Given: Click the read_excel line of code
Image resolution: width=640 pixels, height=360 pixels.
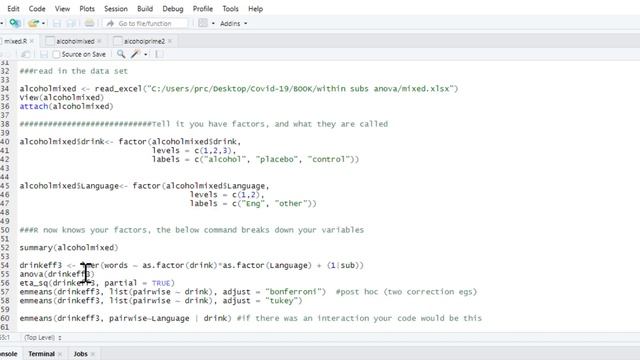Looking at the screenshot, I should (239, 89).
